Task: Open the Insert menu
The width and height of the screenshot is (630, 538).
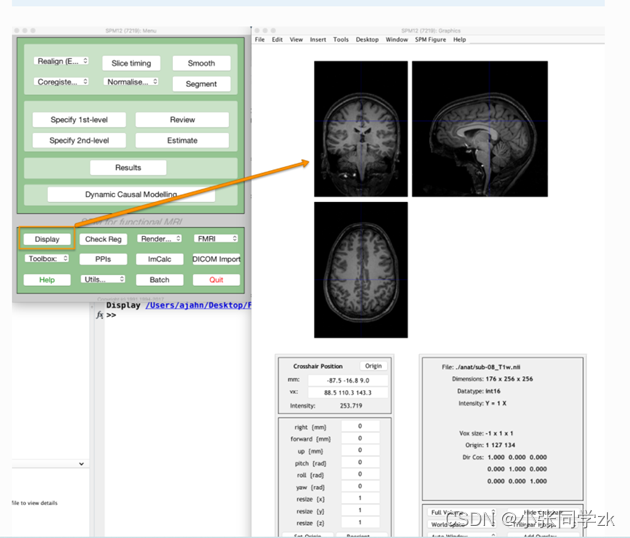Action: tap(318, 39)
